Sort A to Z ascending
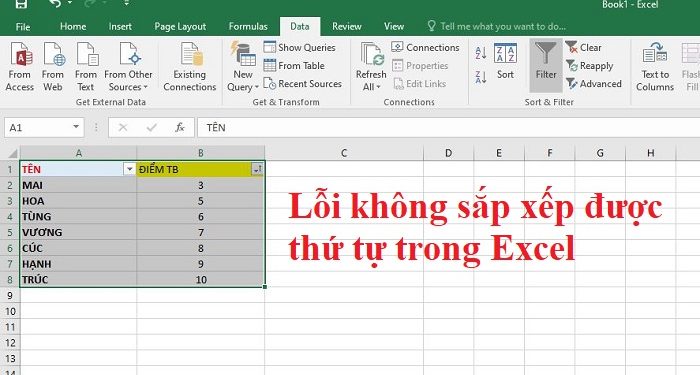 tap(481, 53)
